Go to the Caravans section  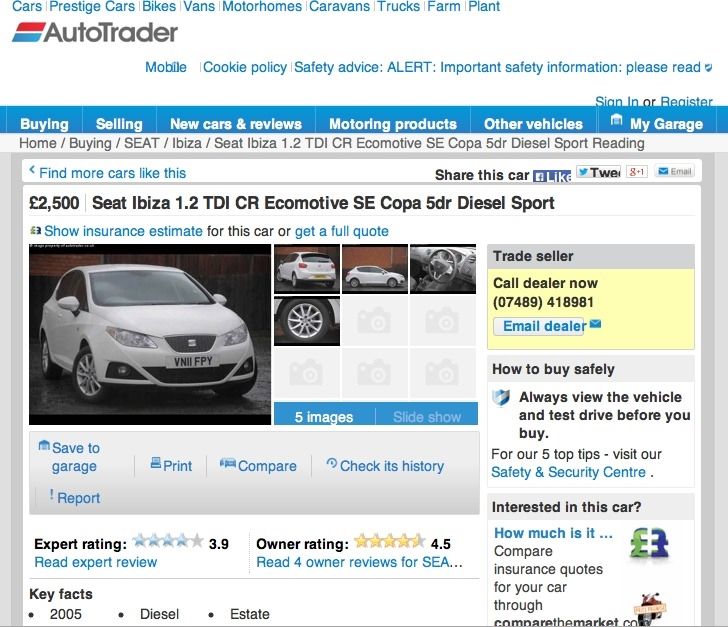(x=339, y=7)
